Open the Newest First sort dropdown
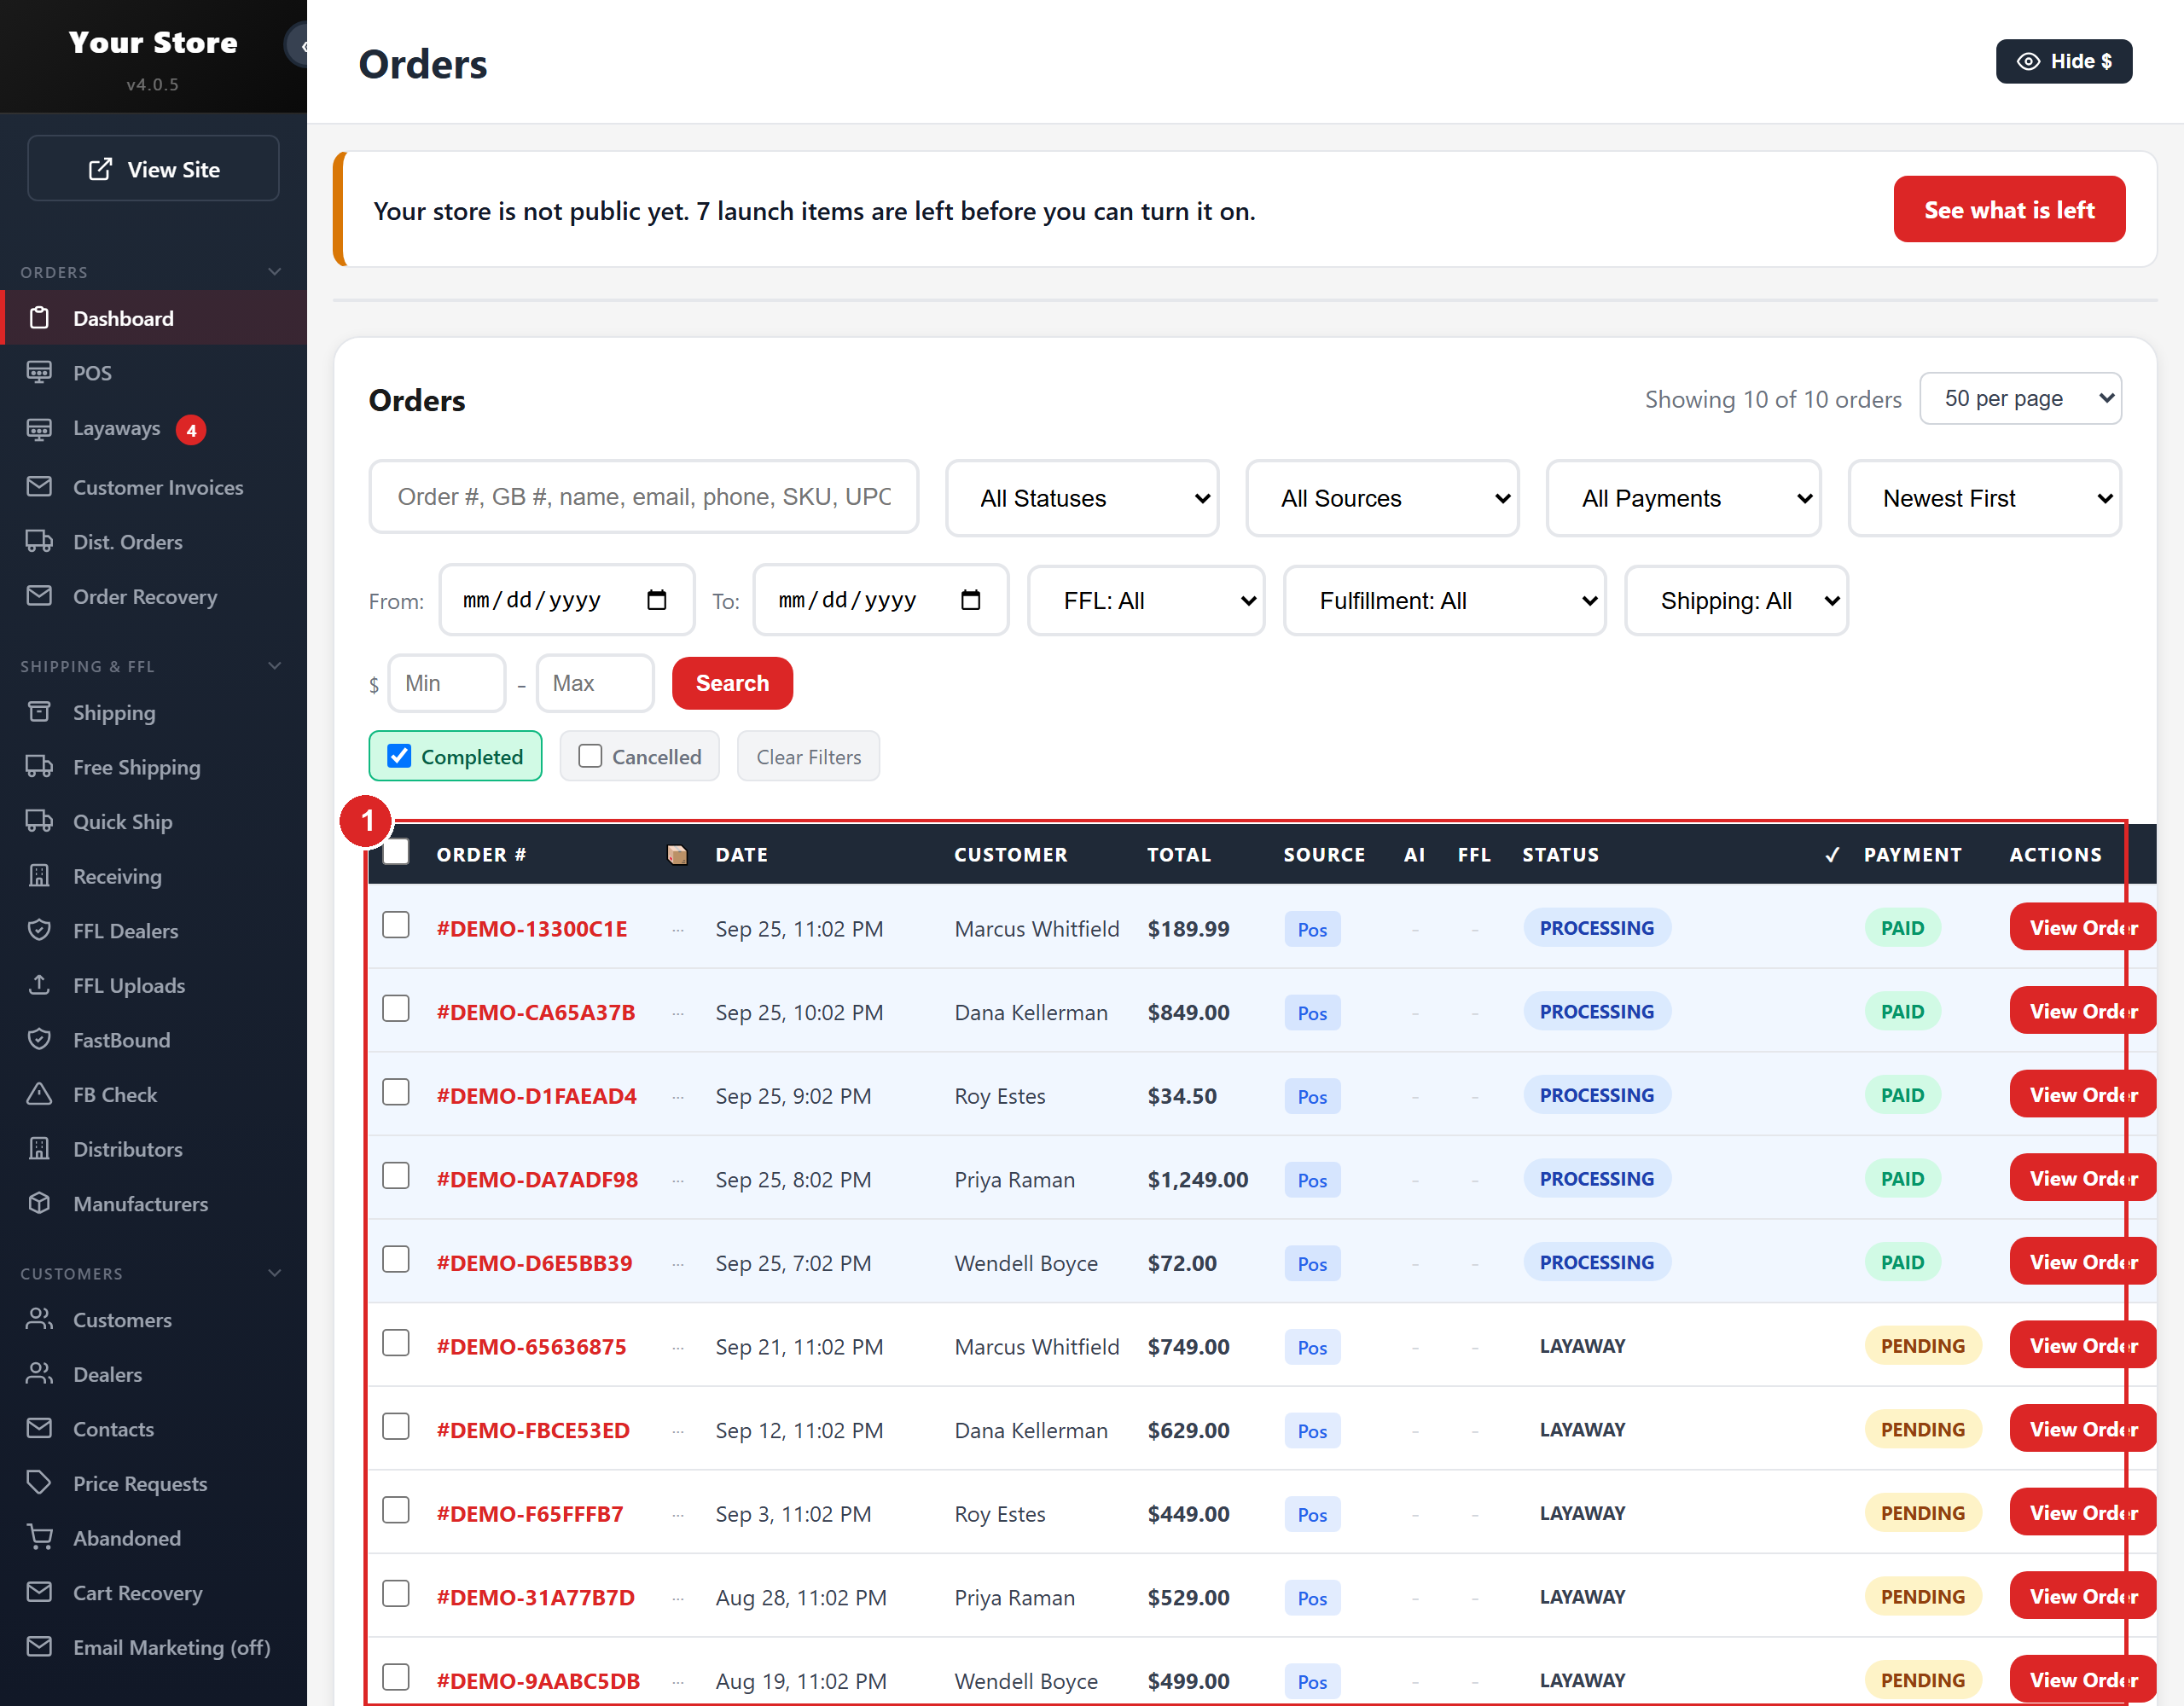 (x=1985, y=498)
